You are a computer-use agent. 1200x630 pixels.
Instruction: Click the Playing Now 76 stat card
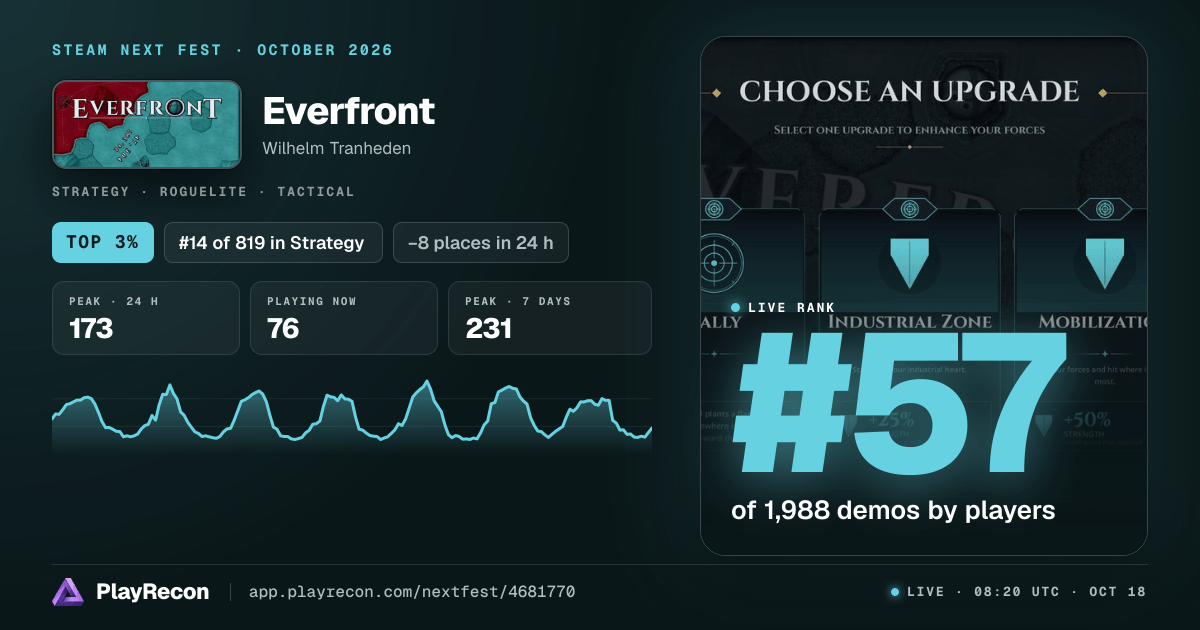pos(344,318)
